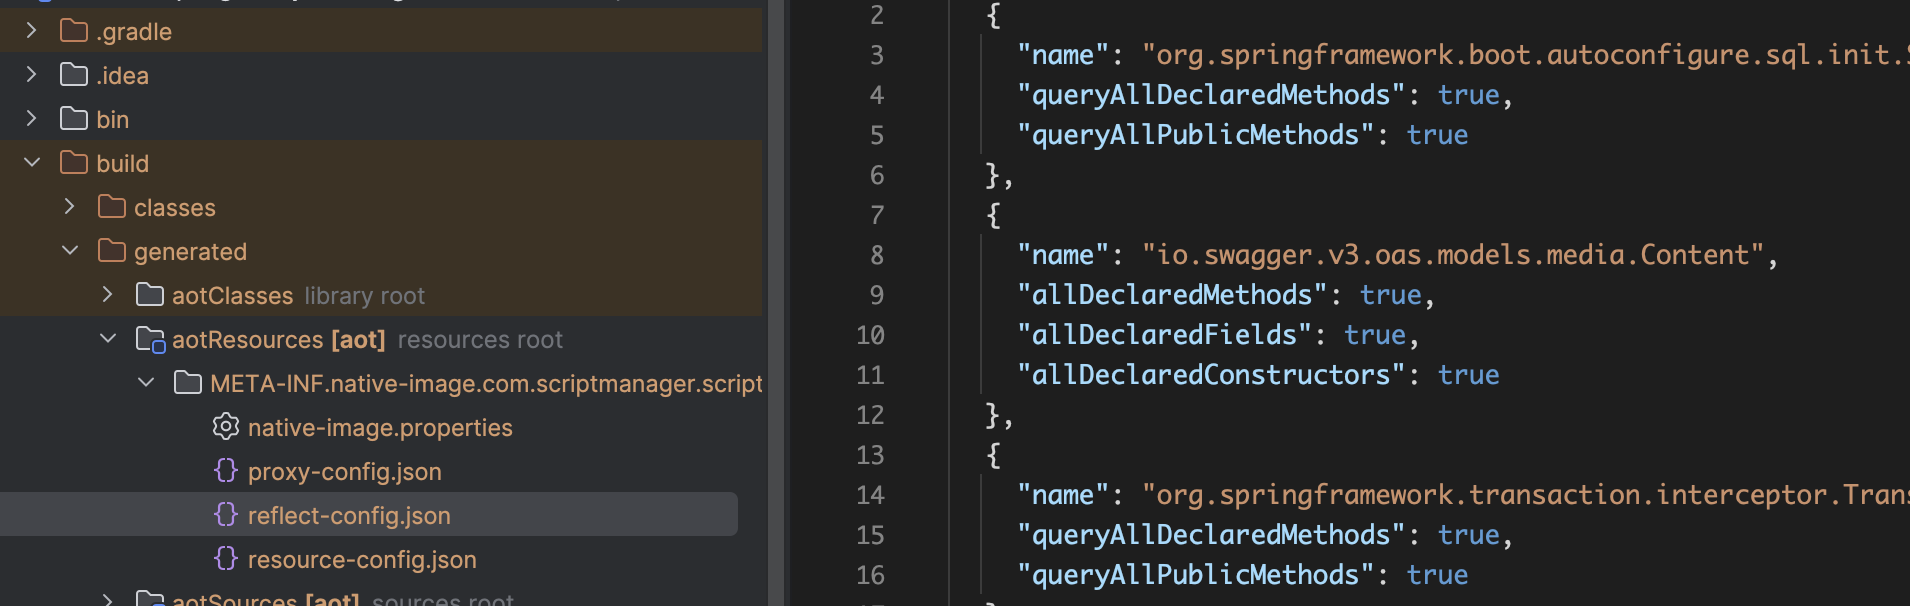Expand the .gradle folder chevron
This screenshot has width=1910, height=606.
31,31
